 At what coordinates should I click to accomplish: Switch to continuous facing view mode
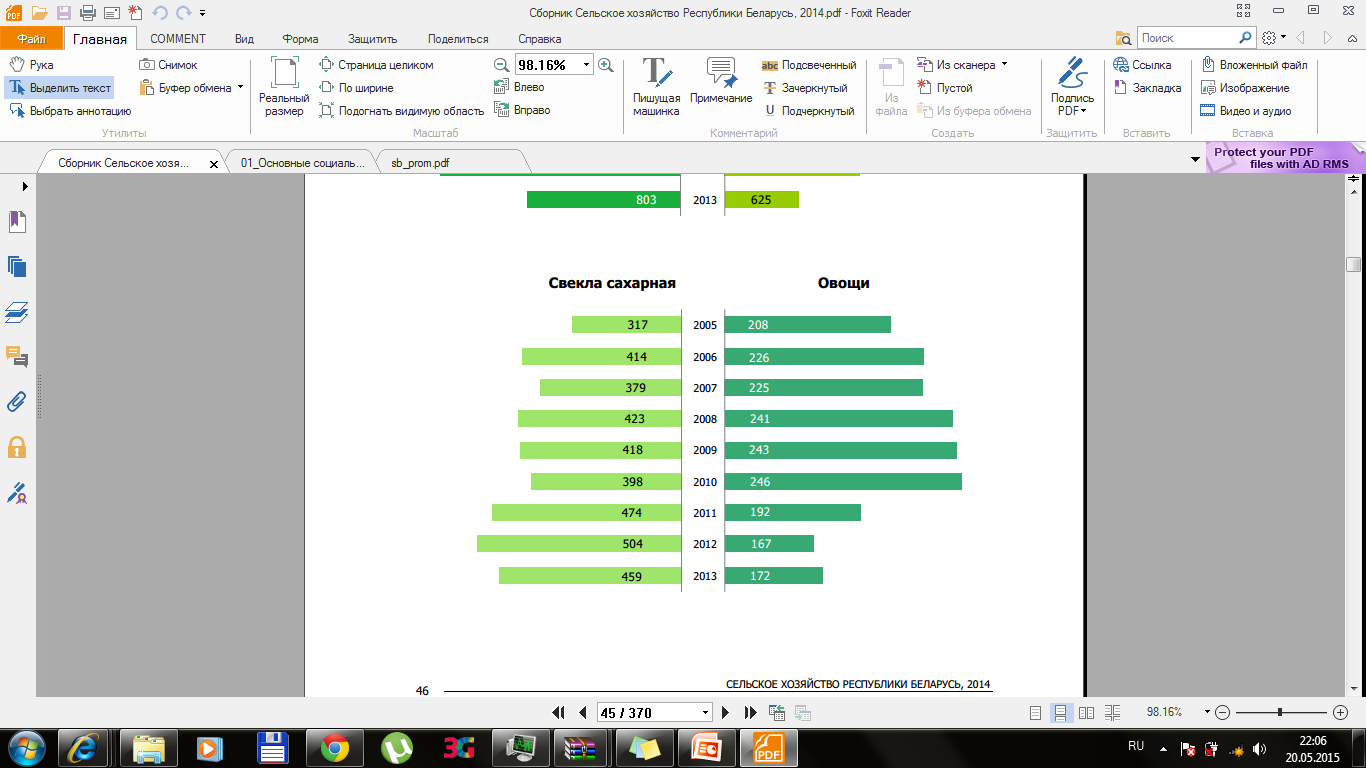[1111, 713]
